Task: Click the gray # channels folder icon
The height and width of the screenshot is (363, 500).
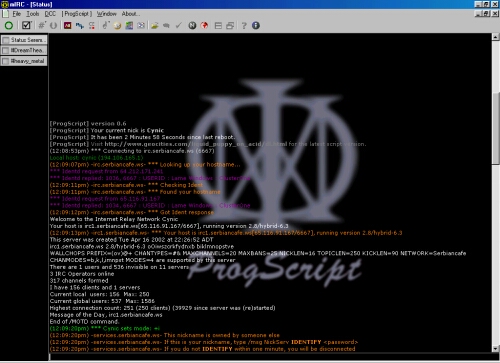Action: tap(42, 25)
